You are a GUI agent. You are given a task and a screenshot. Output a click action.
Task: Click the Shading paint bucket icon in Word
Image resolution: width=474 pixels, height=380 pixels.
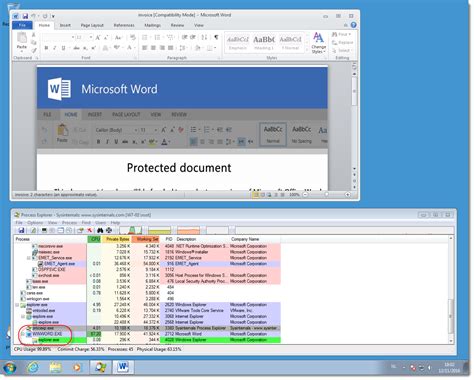click(x=199, y=48)
